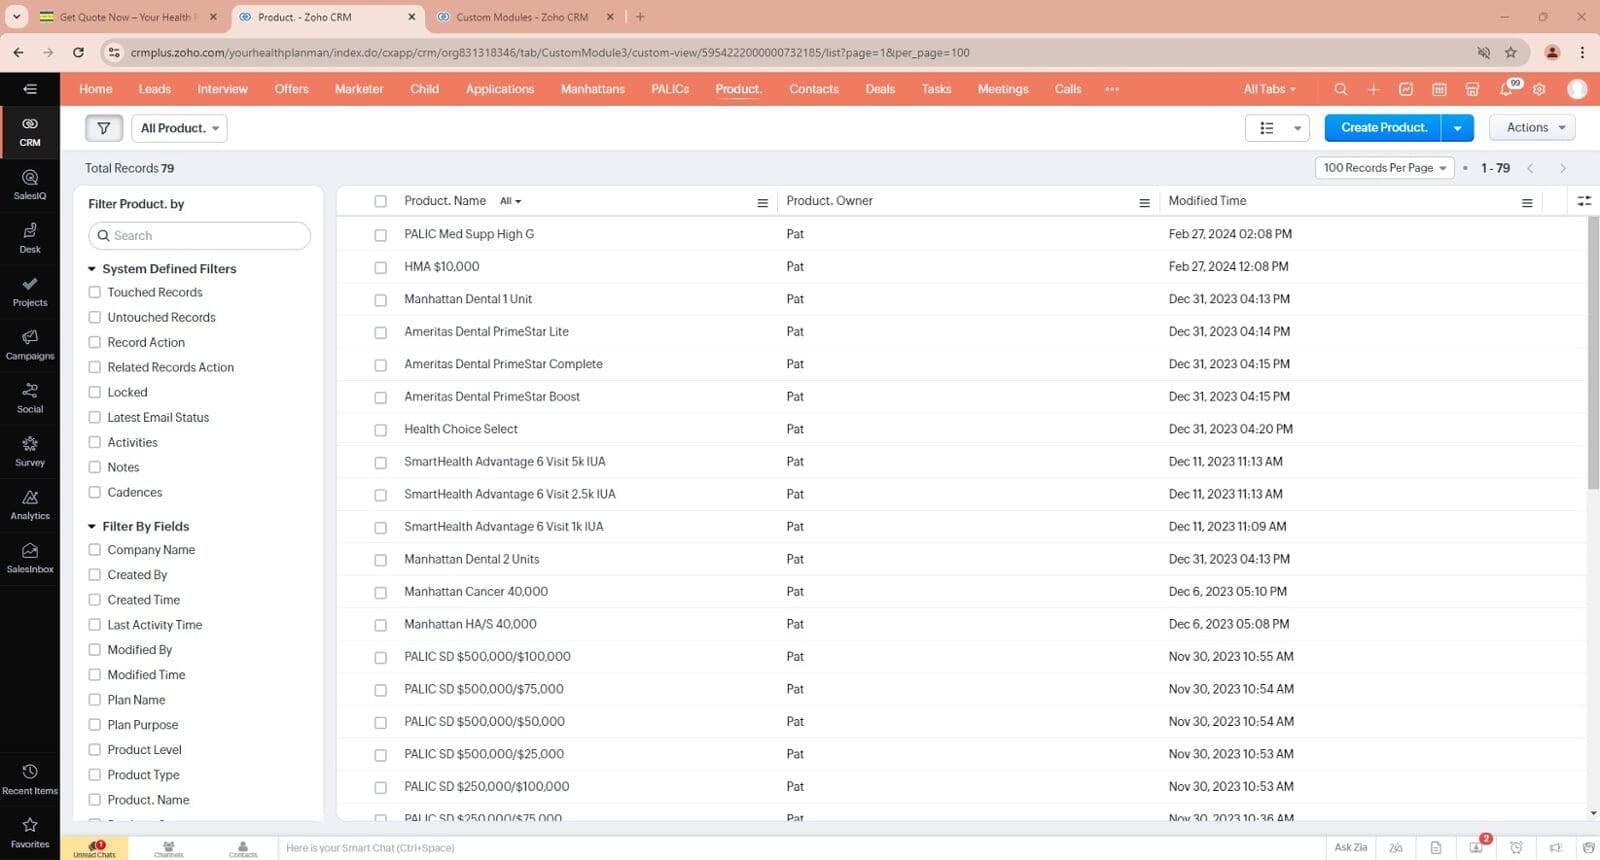Collapse the sidebar with hamburger icon
This screenshot has height=860, width=1600.
[30, 89]
